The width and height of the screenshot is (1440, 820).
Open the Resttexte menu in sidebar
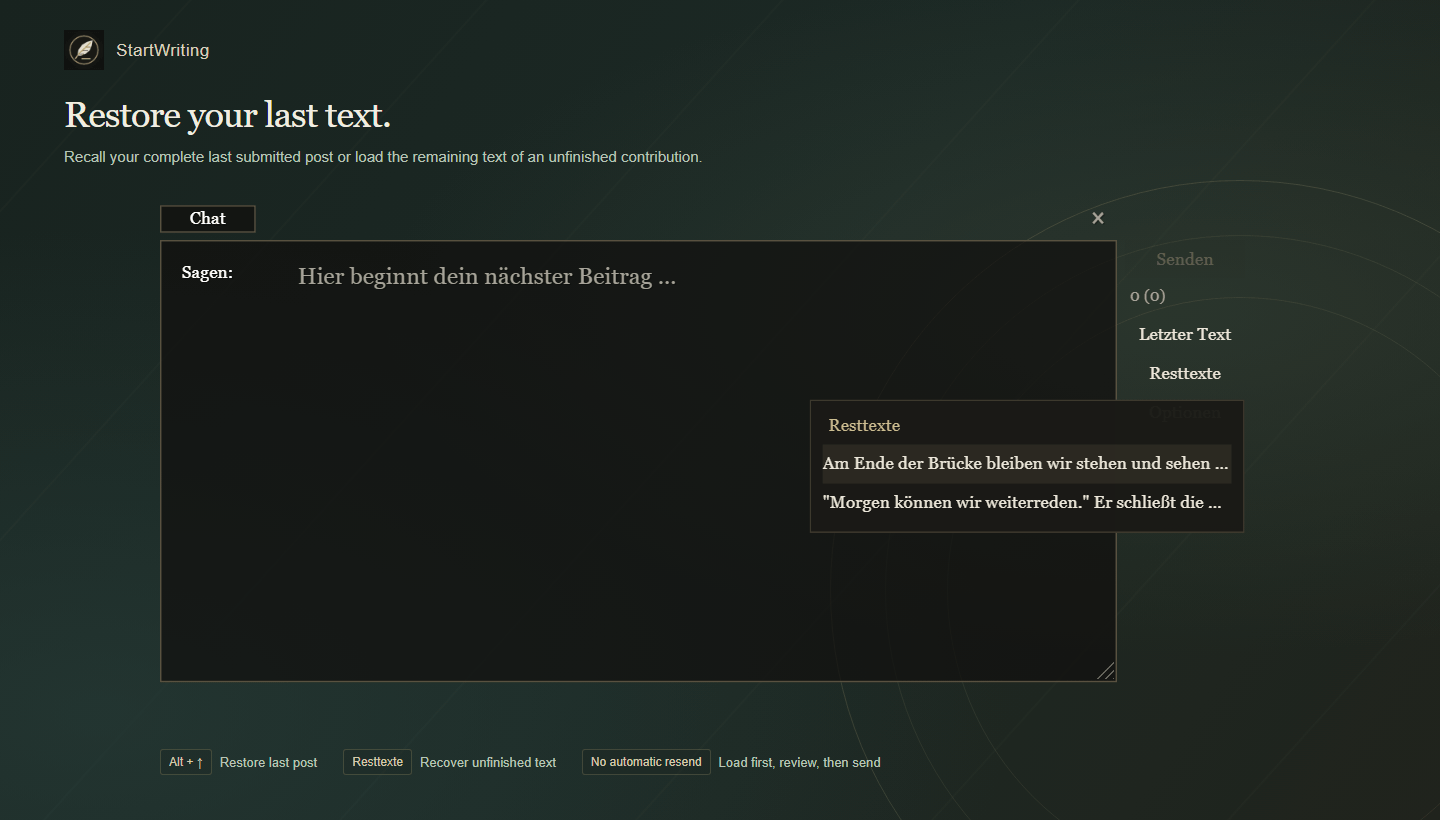[1185, 373]
